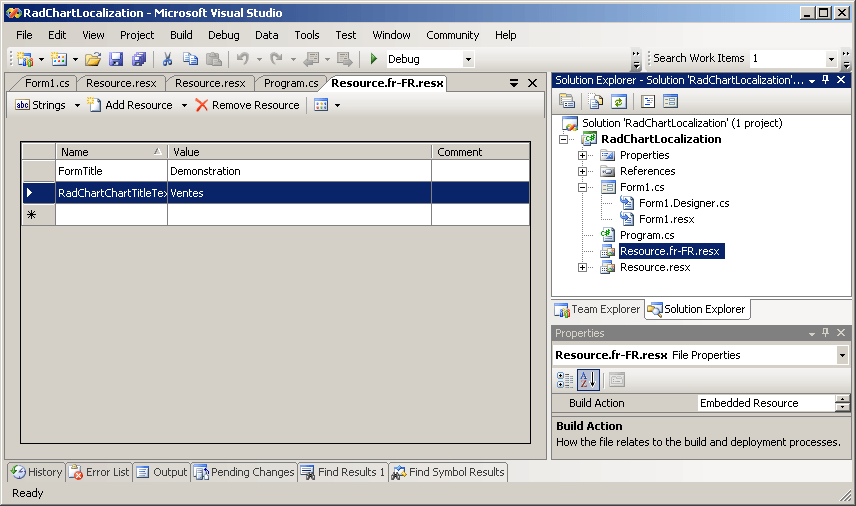
Task: Collapse the RadChartLocalization project node
Action: [x=563, y=139]
